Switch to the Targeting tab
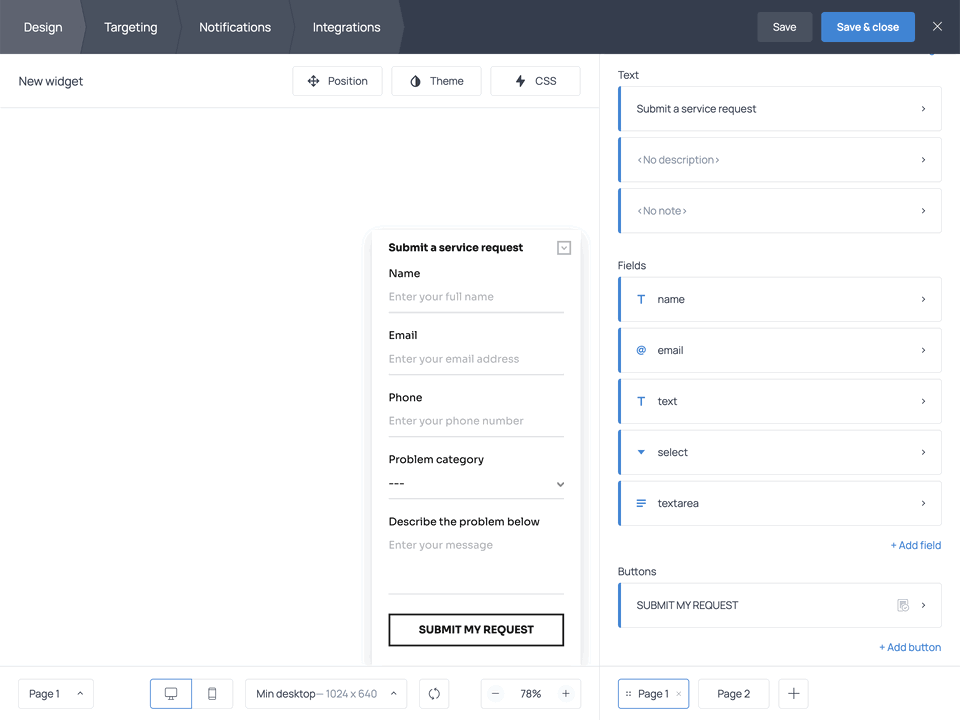 pos(130,27)
